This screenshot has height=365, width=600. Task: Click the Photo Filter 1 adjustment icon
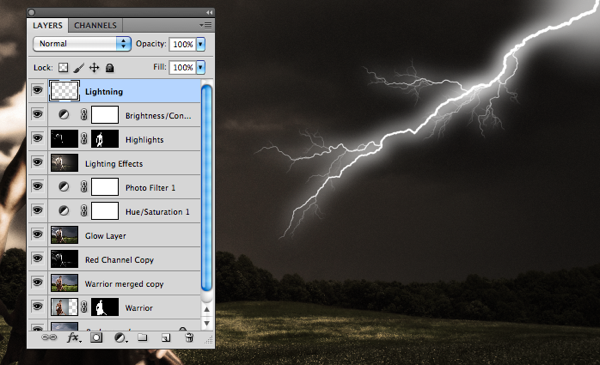click(64, 187)
